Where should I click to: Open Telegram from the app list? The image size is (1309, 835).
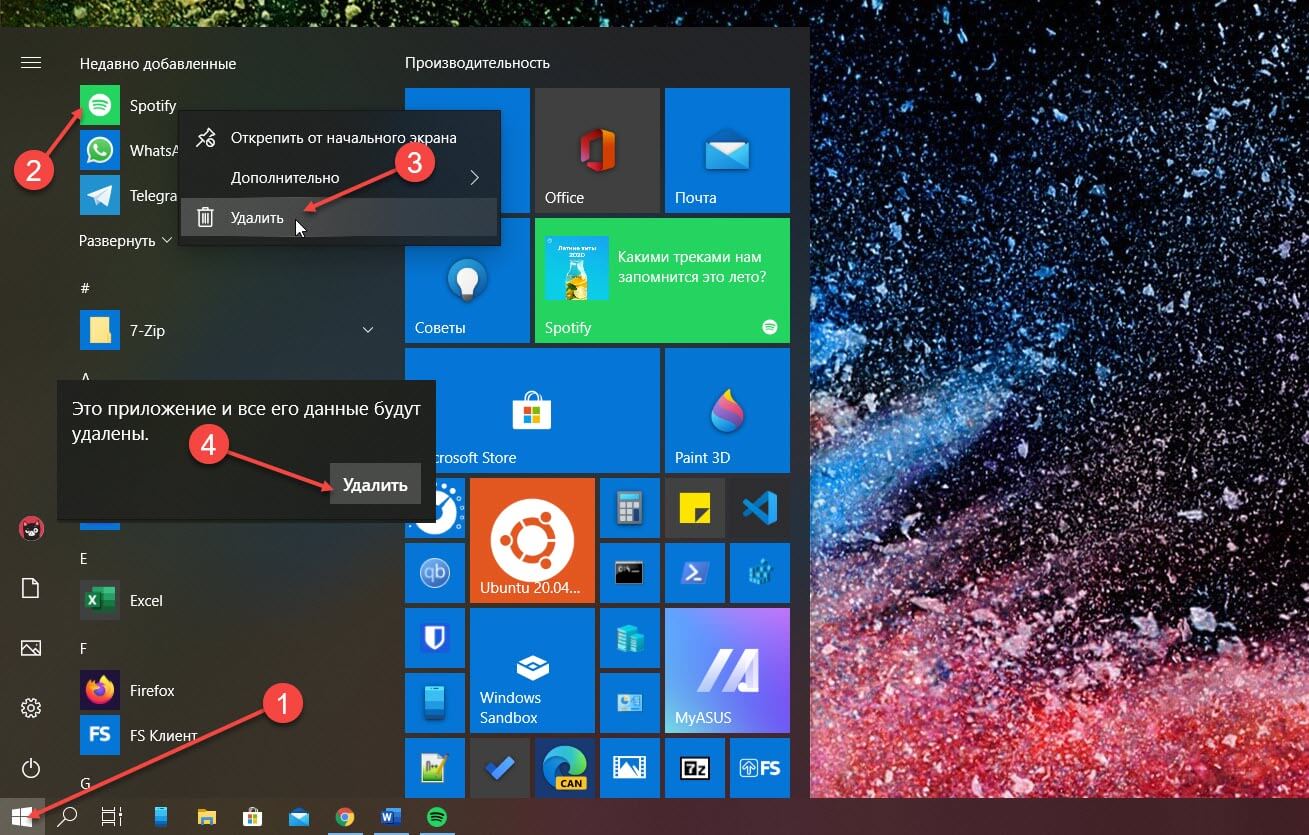click(x=130, y=195)
